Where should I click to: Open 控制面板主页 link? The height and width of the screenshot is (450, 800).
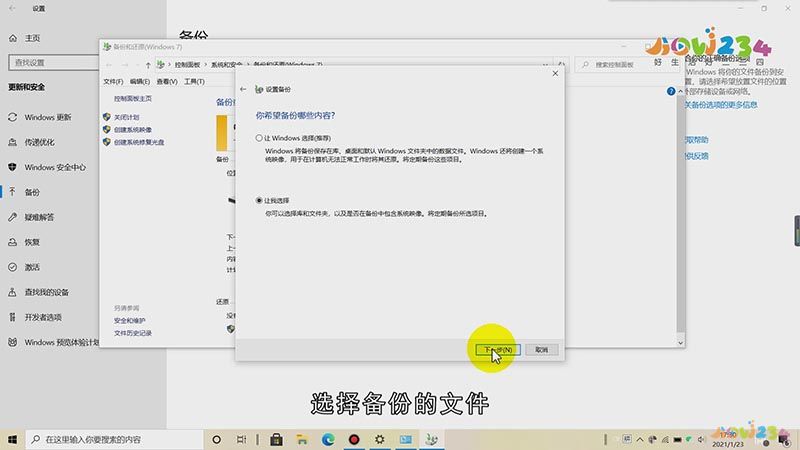point(133,98)
